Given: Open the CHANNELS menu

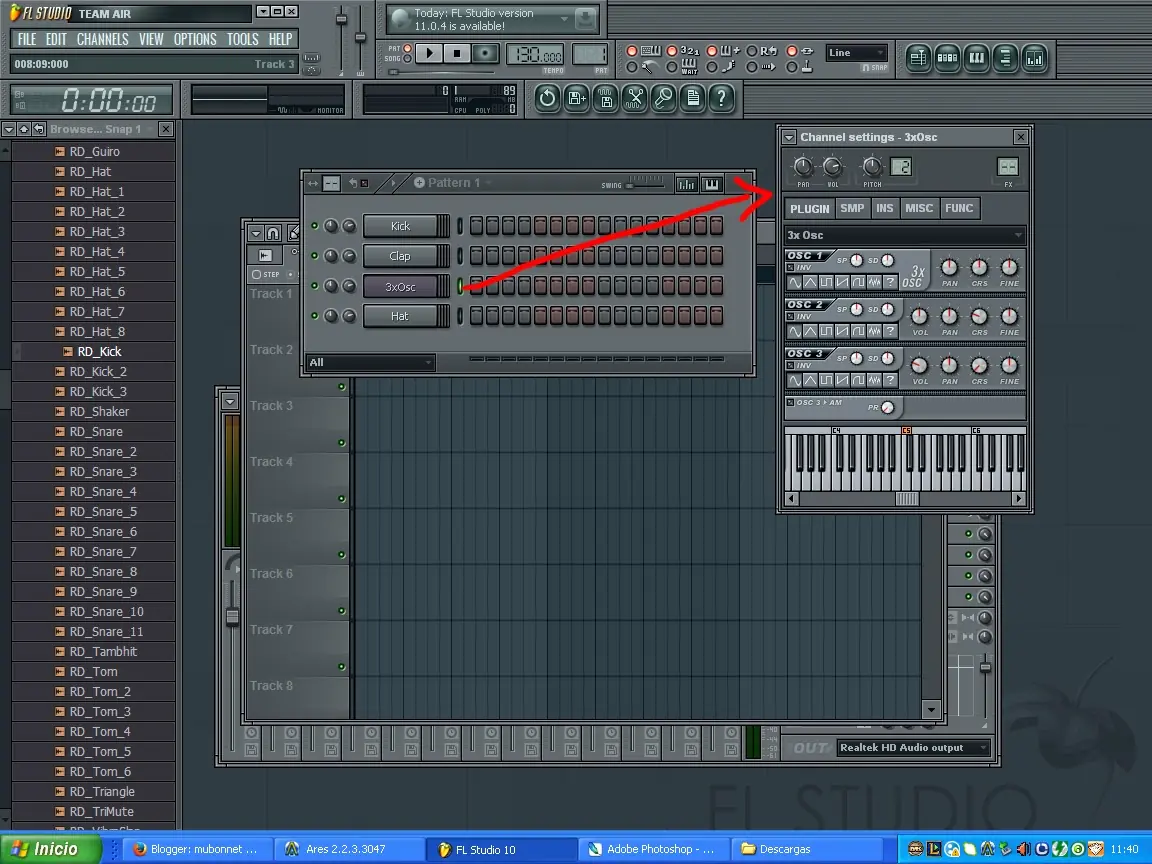Looking at the screenshot, I should pos(102,40).
